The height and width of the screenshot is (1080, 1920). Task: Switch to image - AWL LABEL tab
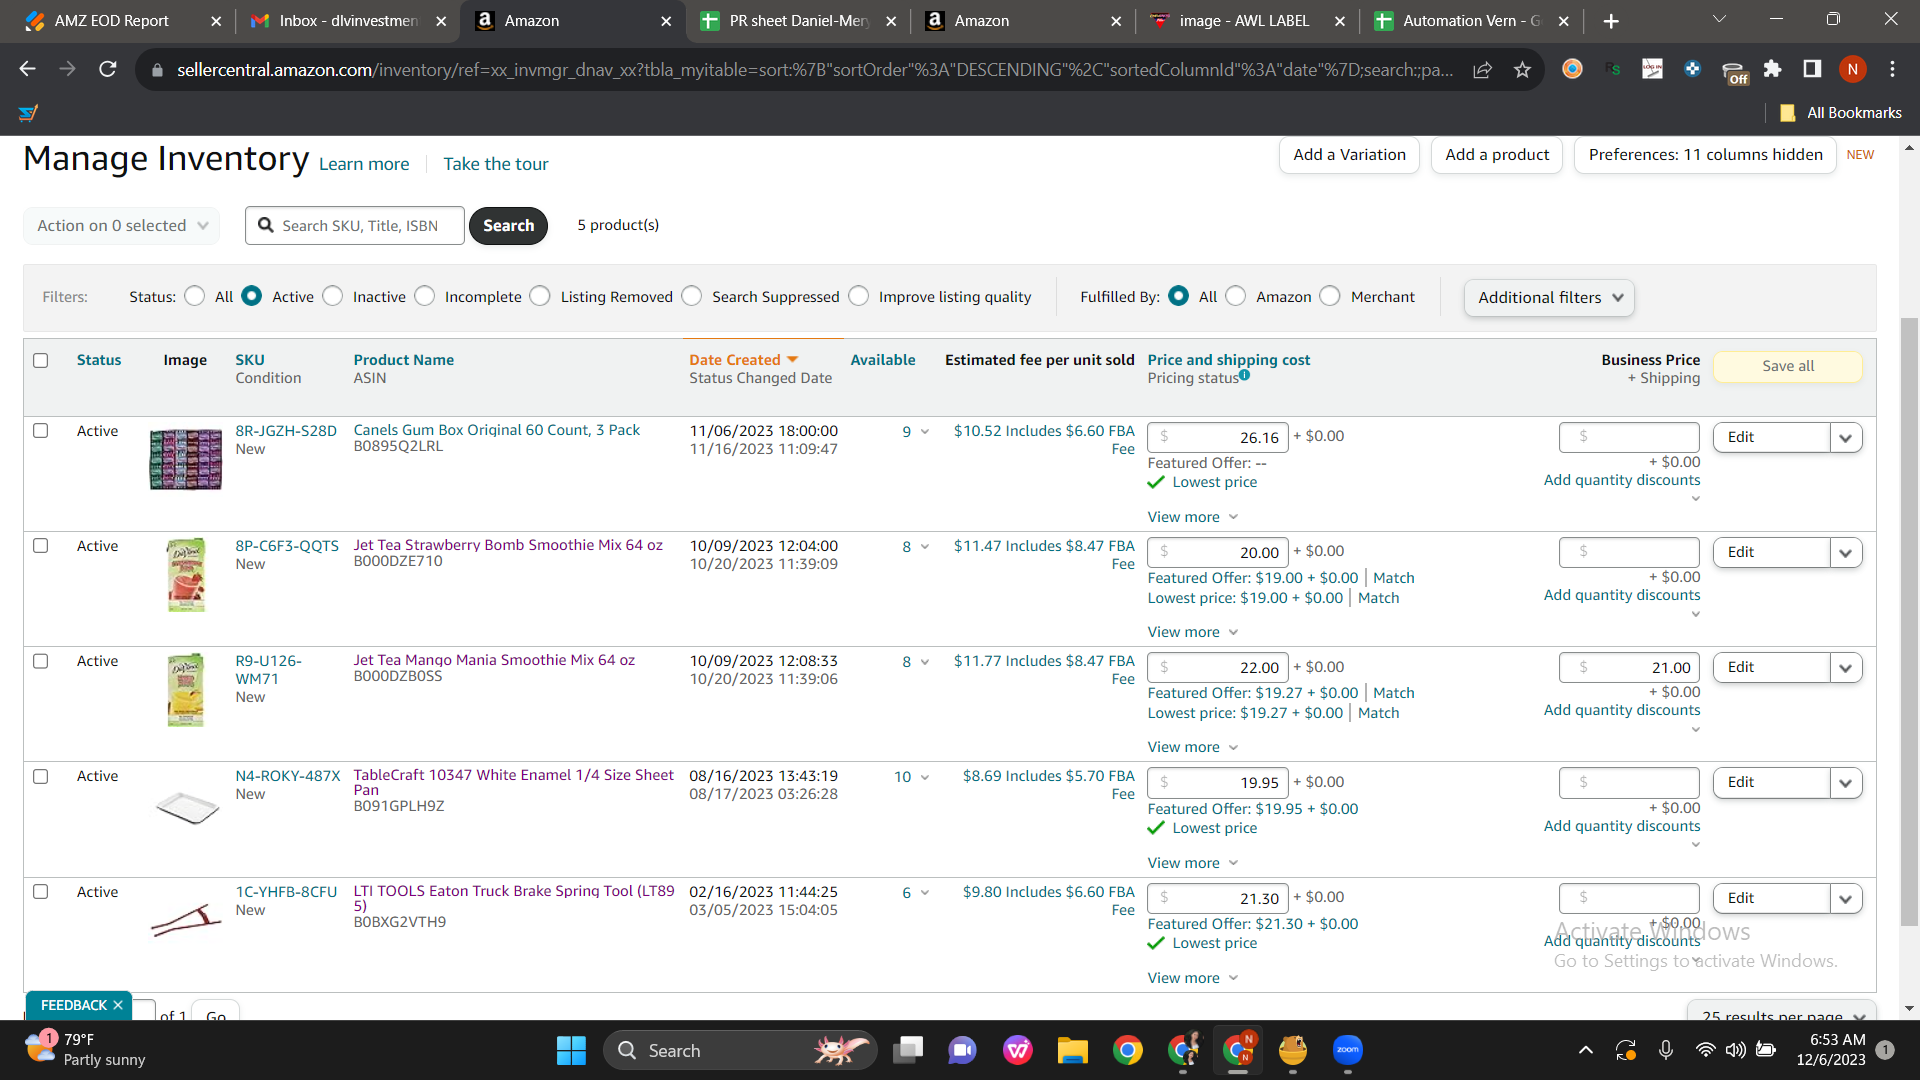click(x=1247, y=21)
